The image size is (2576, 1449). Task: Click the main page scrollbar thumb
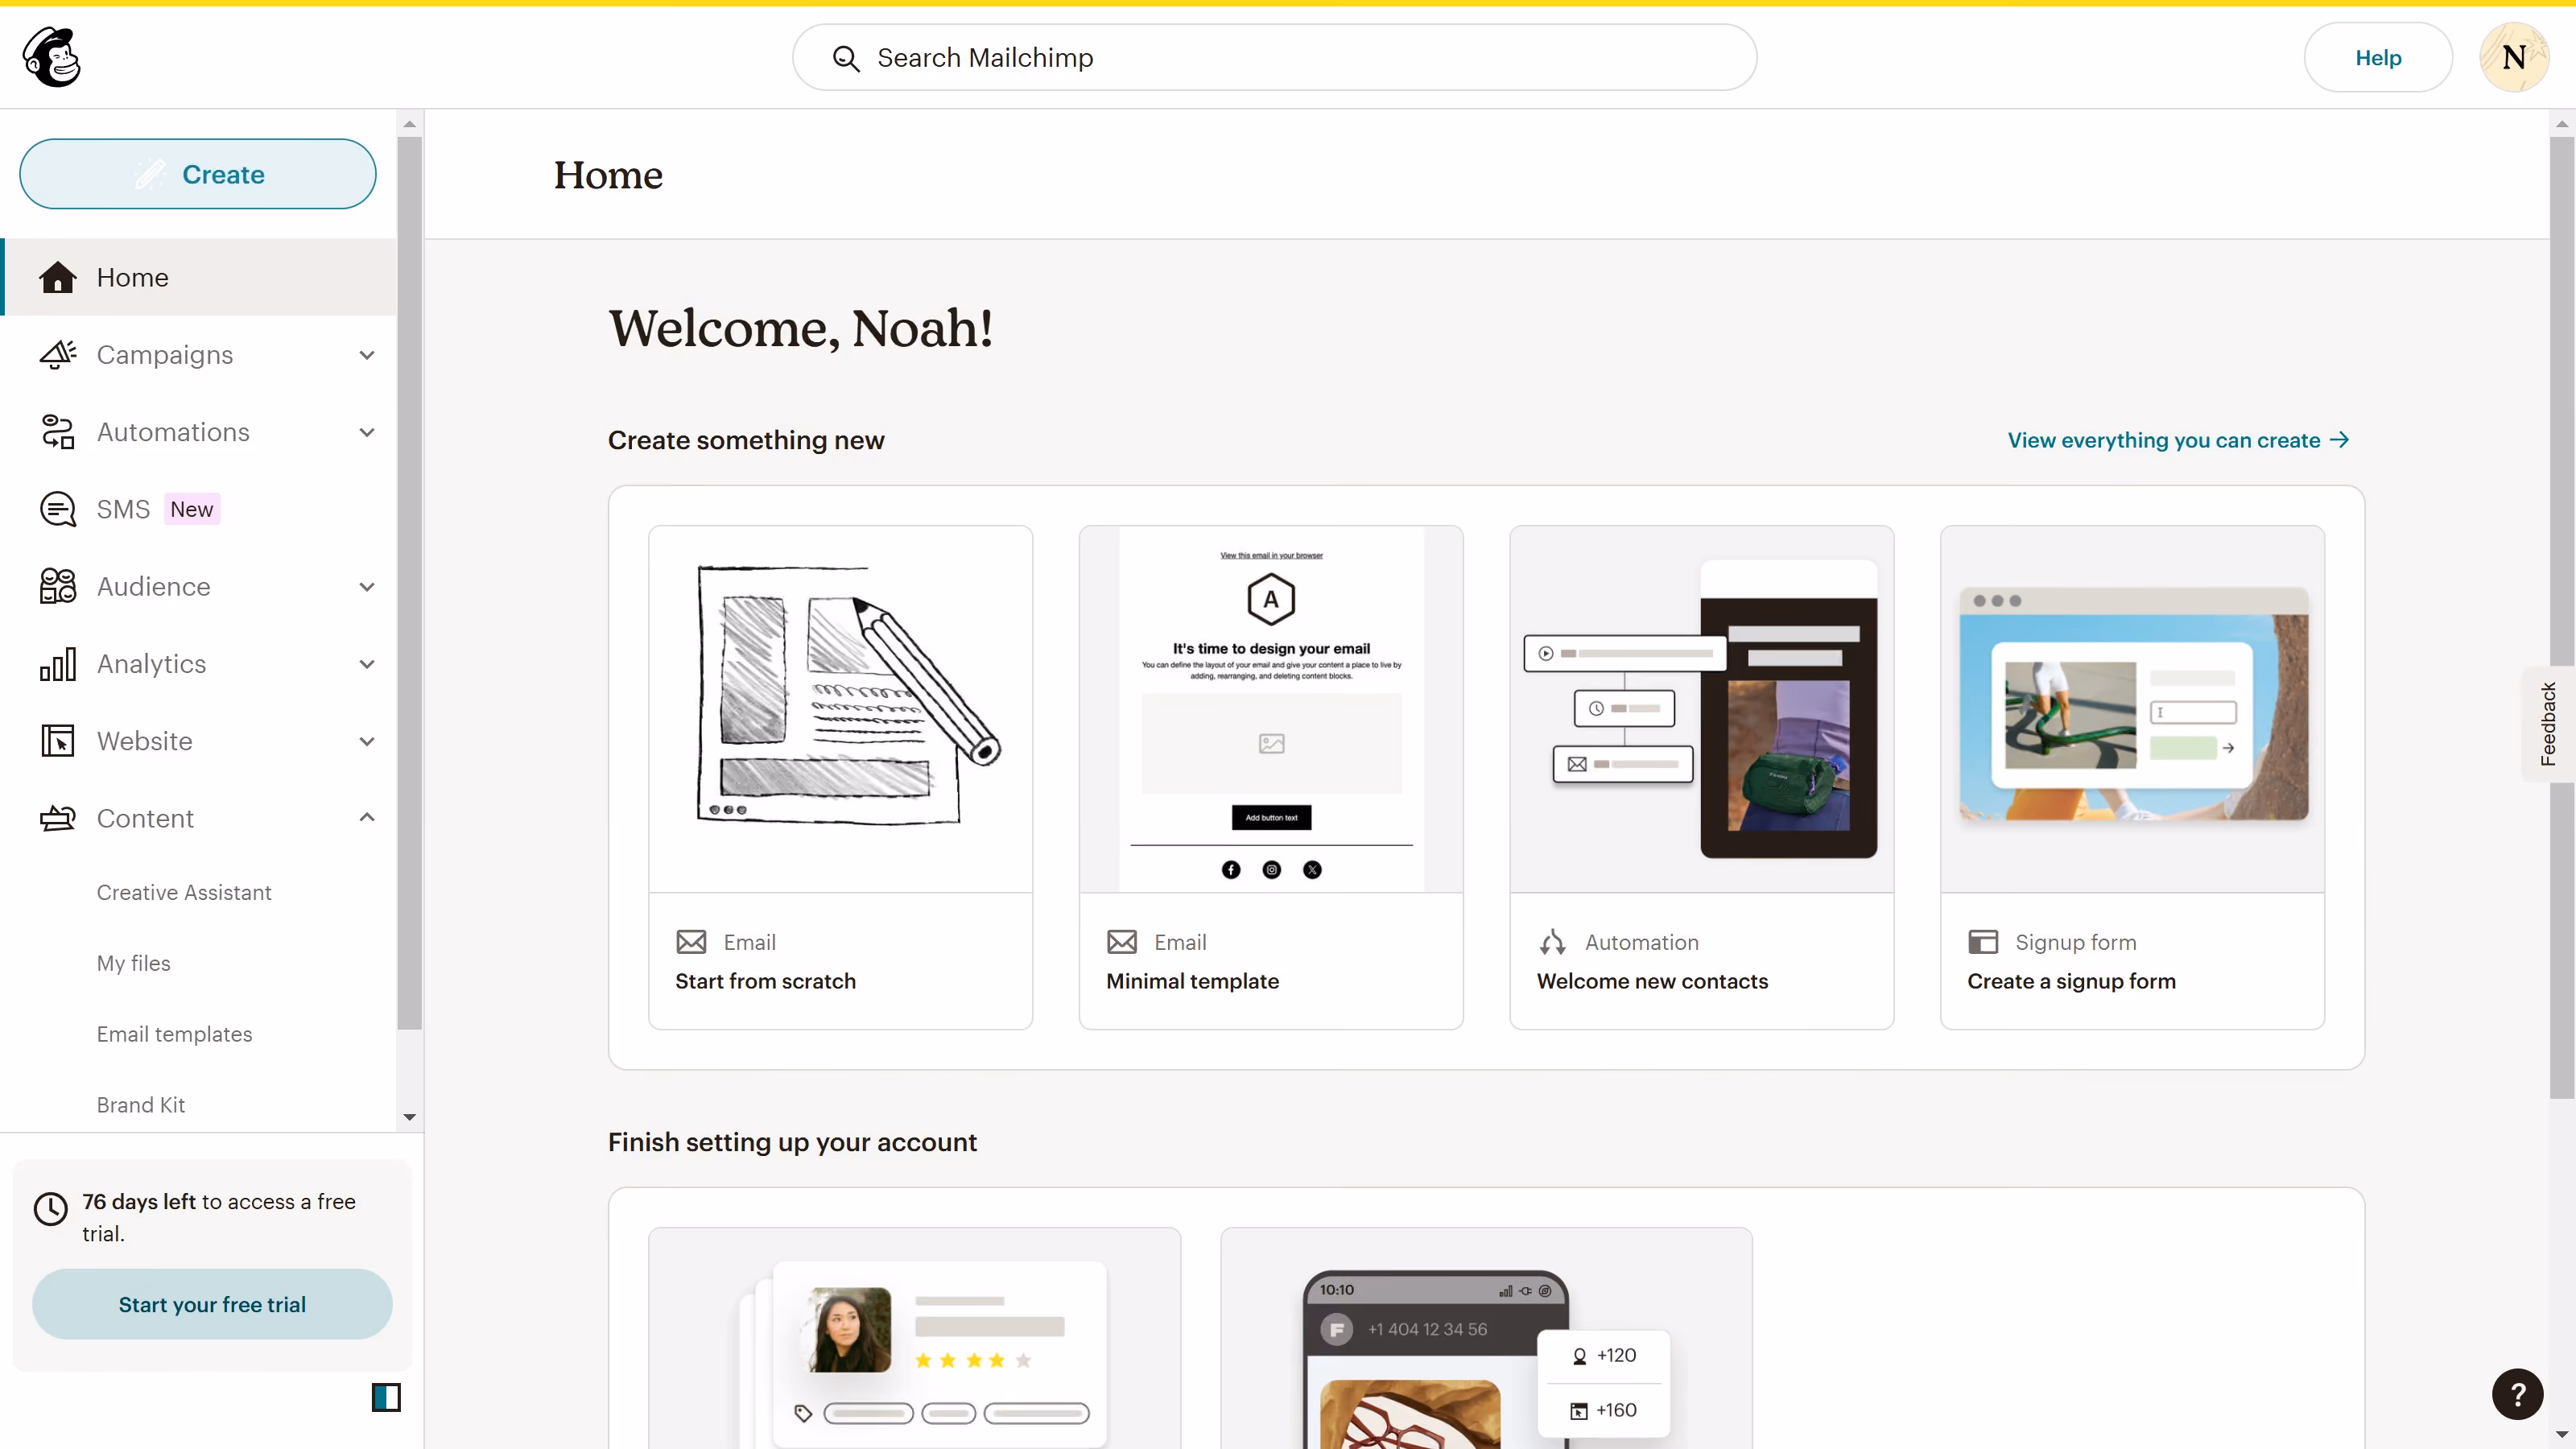pyautogui.click(x=2562, y=617)
